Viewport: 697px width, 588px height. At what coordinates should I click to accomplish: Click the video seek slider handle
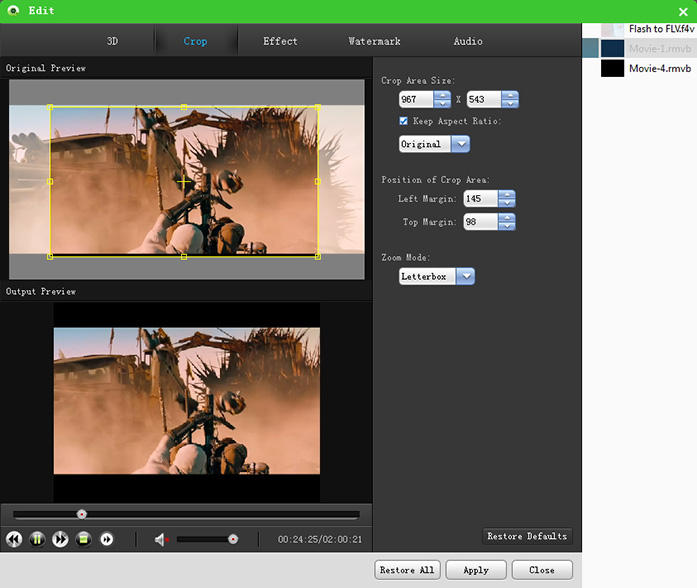pos(82,514)
